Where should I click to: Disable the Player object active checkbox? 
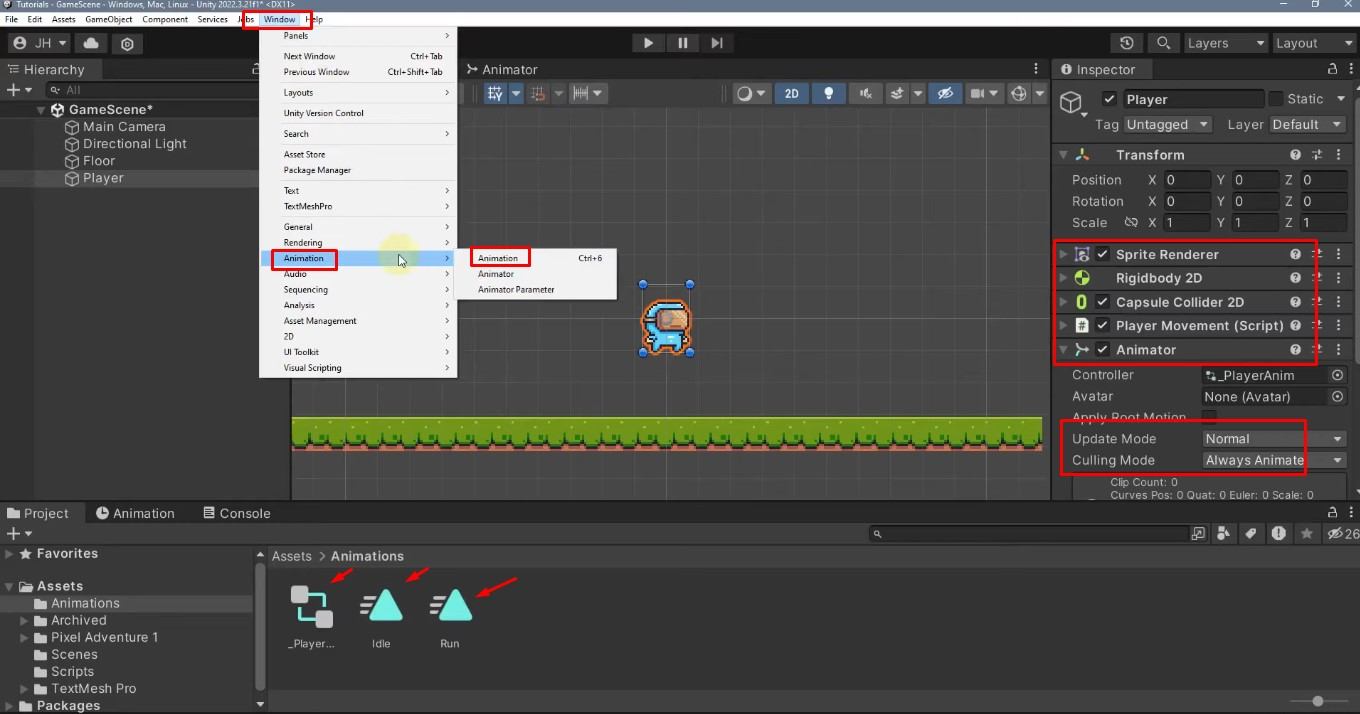tap(1109, 99)
